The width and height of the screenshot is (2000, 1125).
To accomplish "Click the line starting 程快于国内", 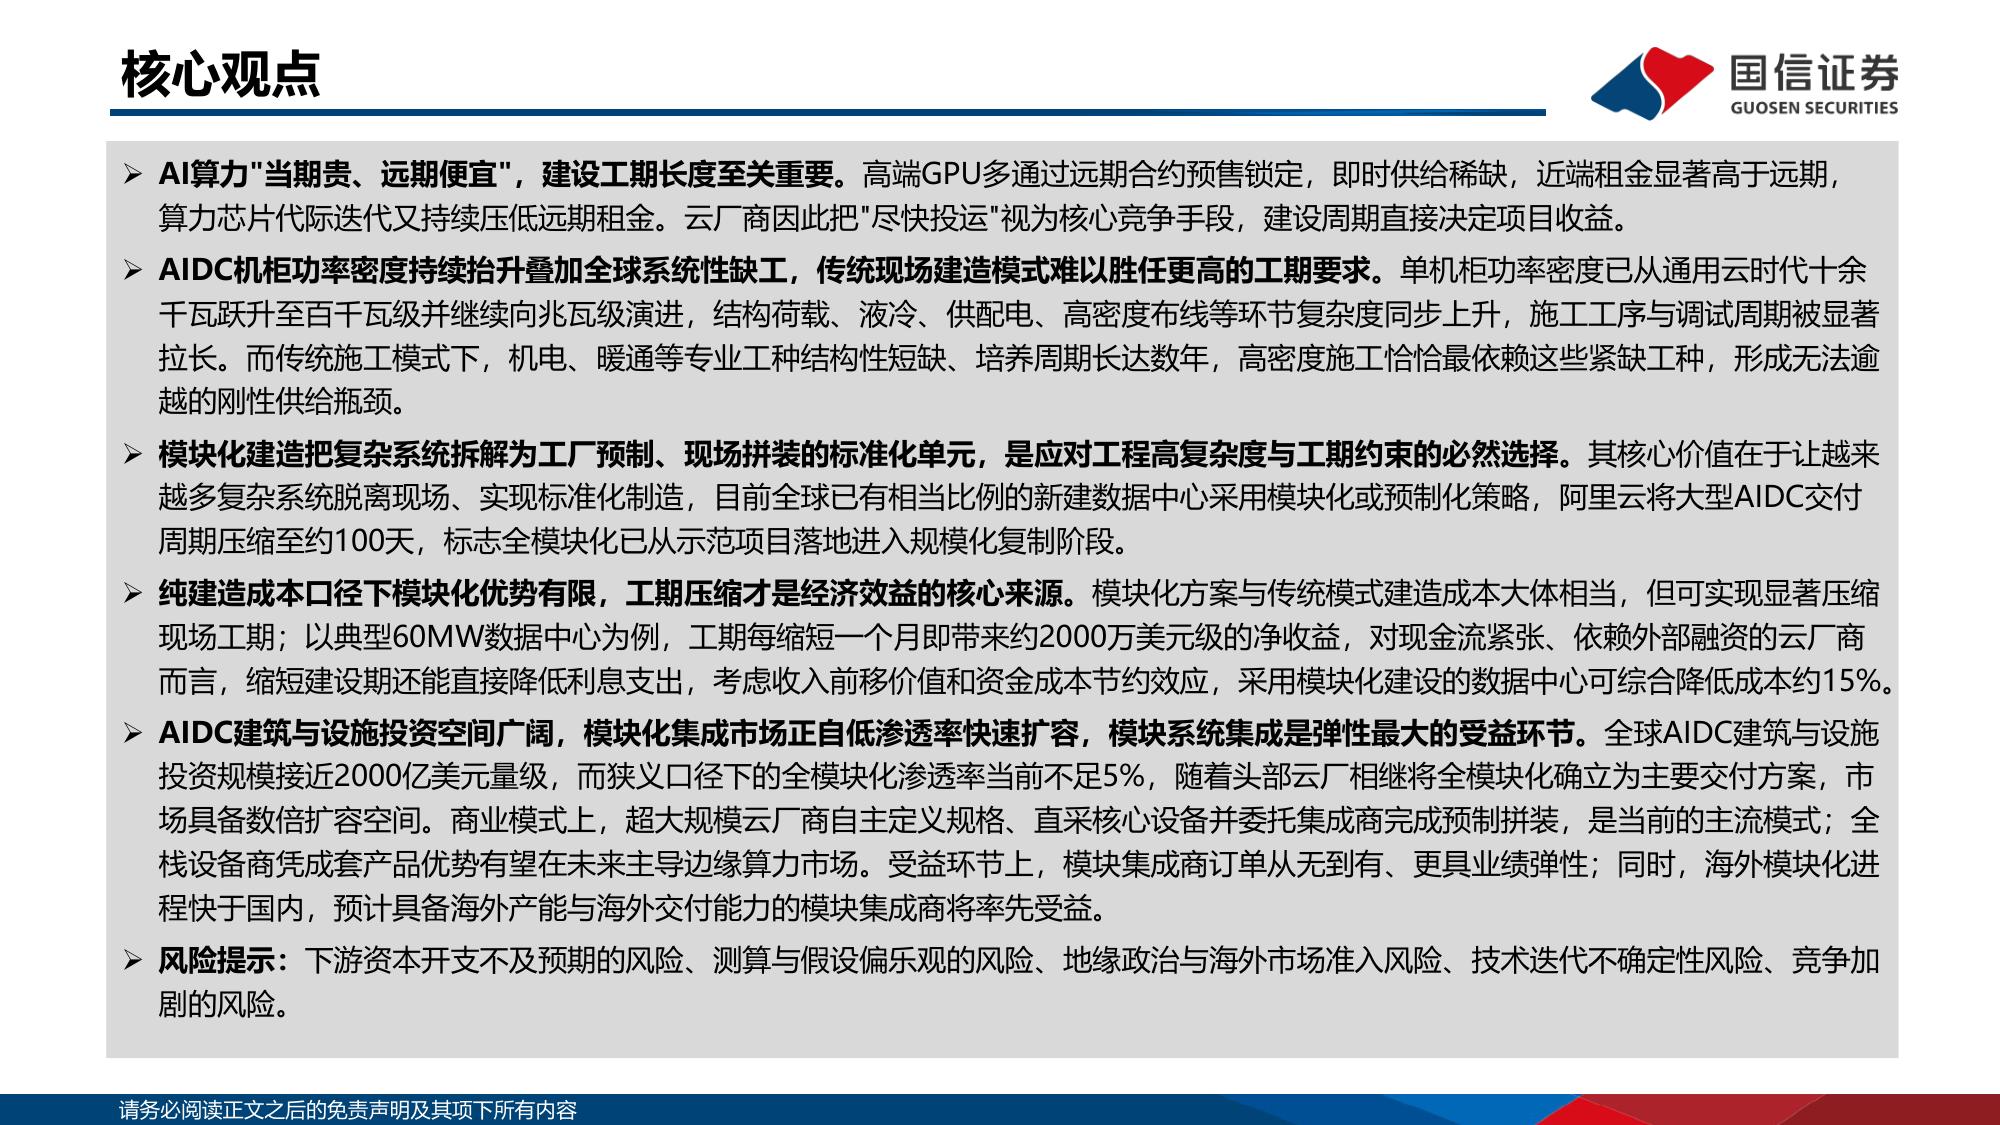I will click(x=634, y=909).
